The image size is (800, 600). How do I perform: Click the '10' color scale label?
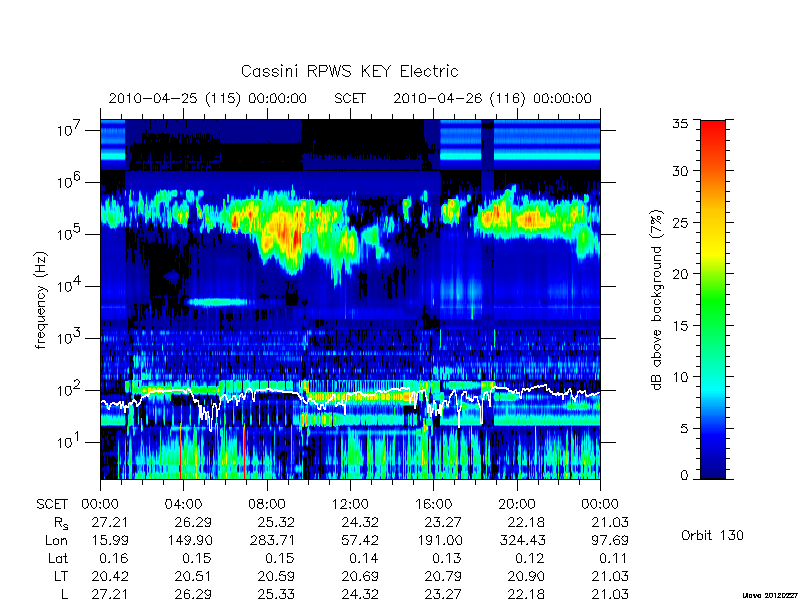pos(680,377)
